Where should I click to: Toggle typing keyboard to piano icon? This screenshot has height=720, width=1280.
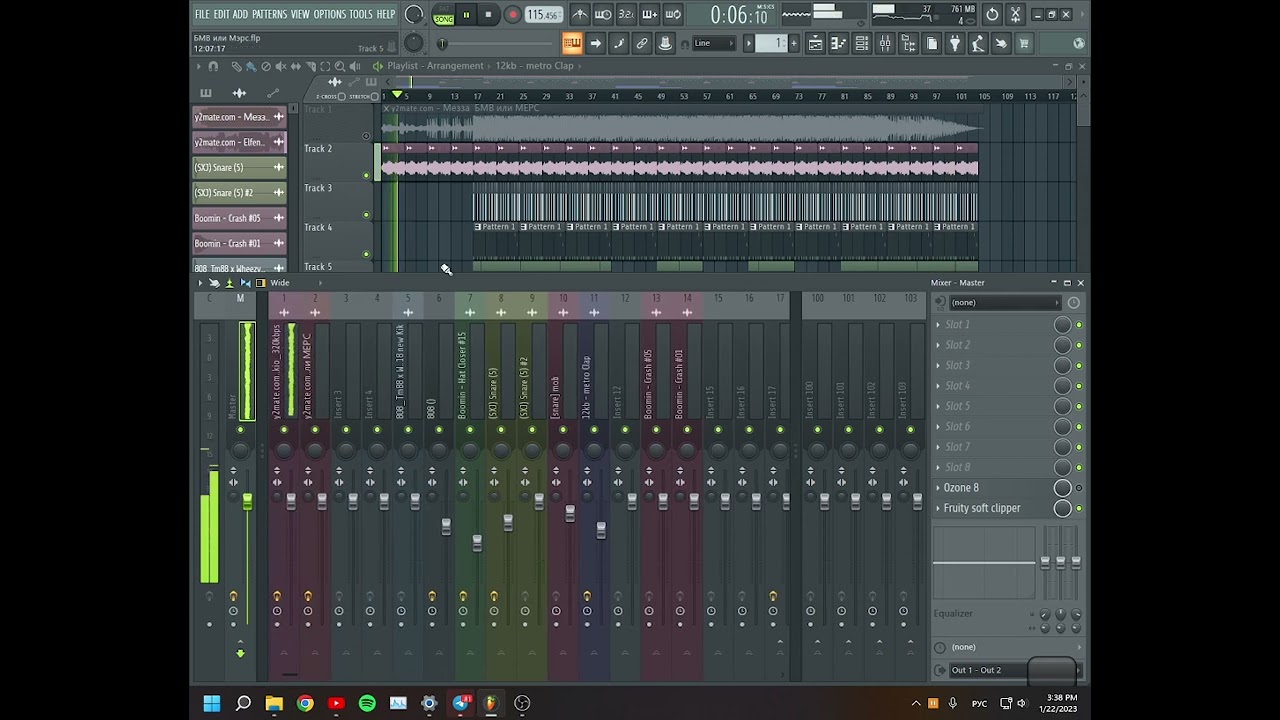click(572, 43)
